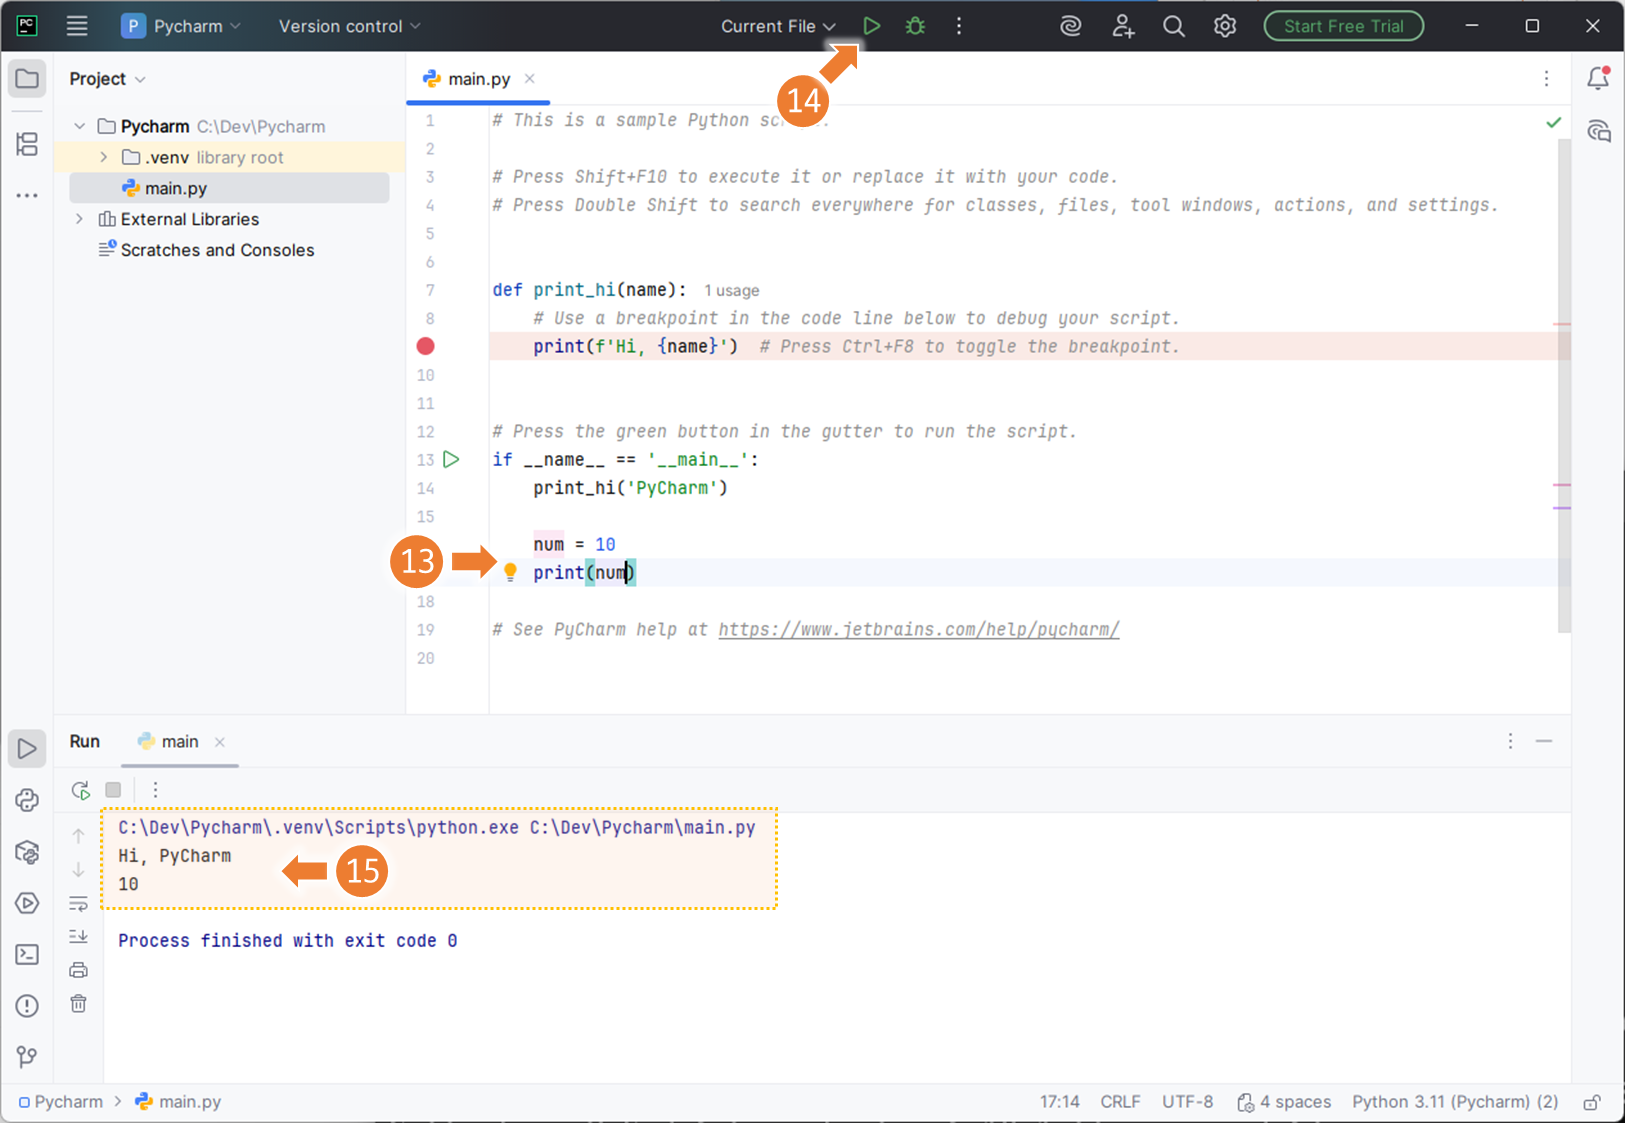This screenshot has width=1625, height=1123.
Task: Select the Python 3.11 (Pycharm) interpreter widget
Action: (1455, 1102)
